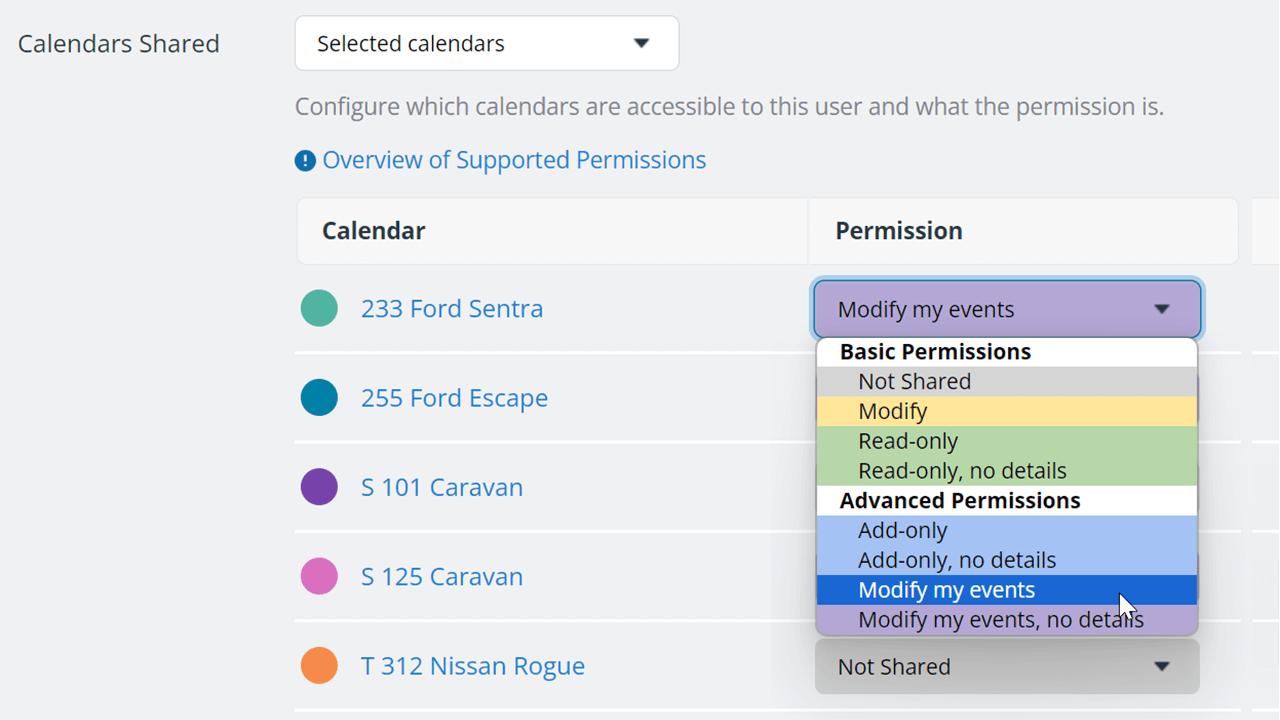Viewport: 1280px width, 720px height.
Task: Open the S 101 Caravan calendar link
Action: (442, 487)
